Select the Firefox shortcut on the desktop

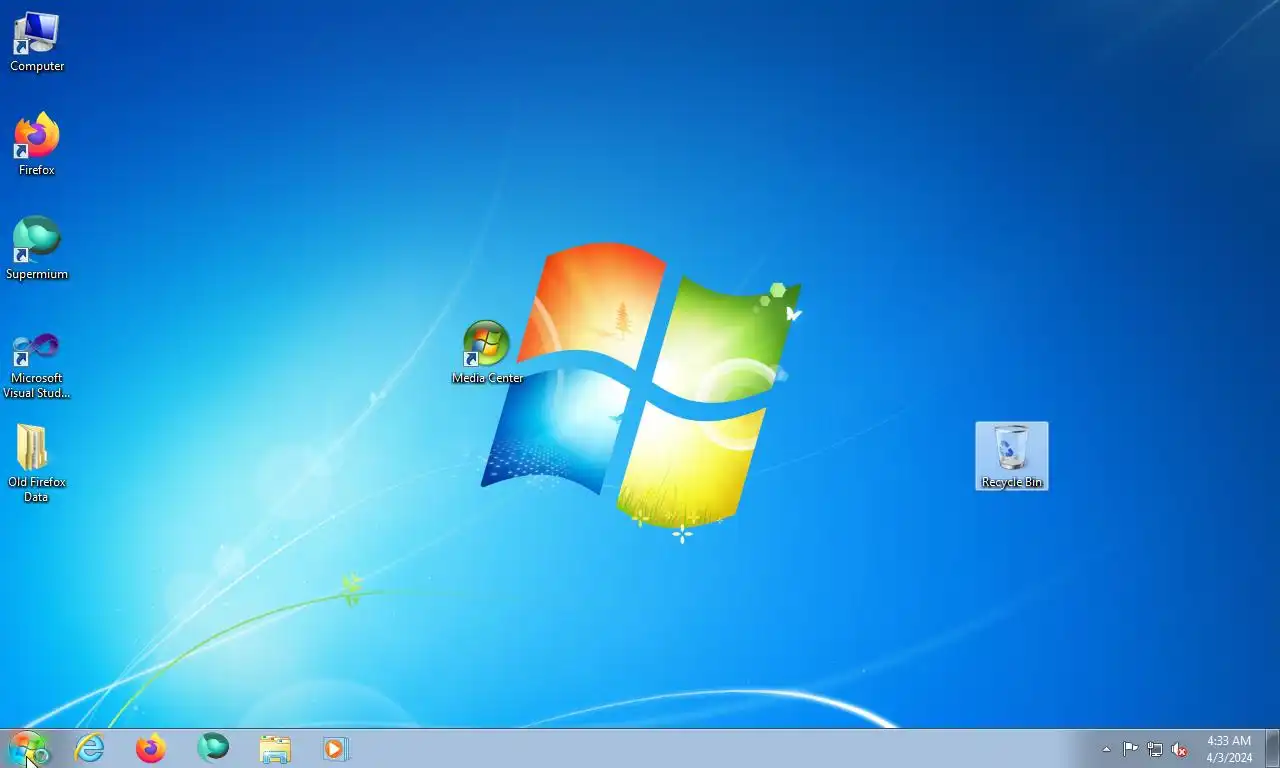click(37, 145)
